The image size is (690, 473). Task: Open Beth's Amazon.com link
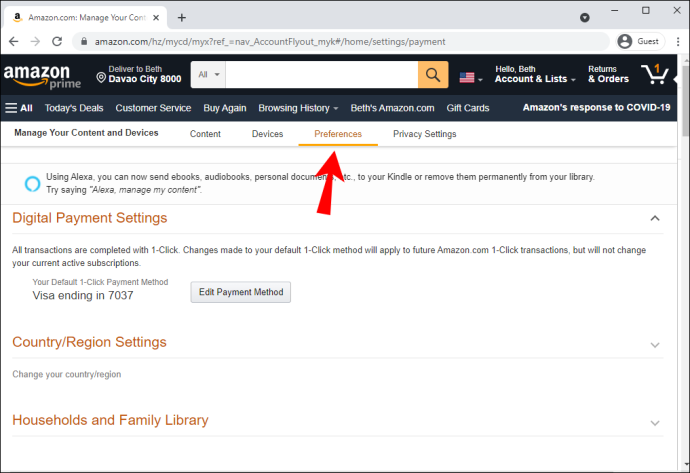click(x=392, y=108)
